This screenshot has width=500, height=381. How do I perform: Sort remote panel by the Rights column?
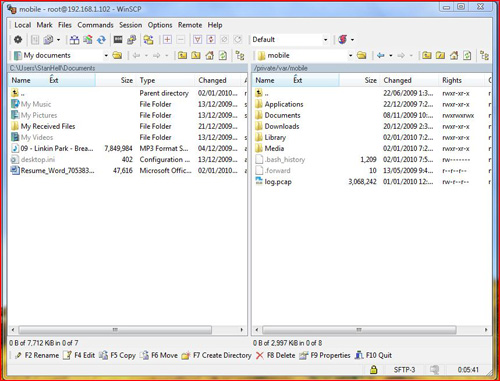click(x=462, y=80)
